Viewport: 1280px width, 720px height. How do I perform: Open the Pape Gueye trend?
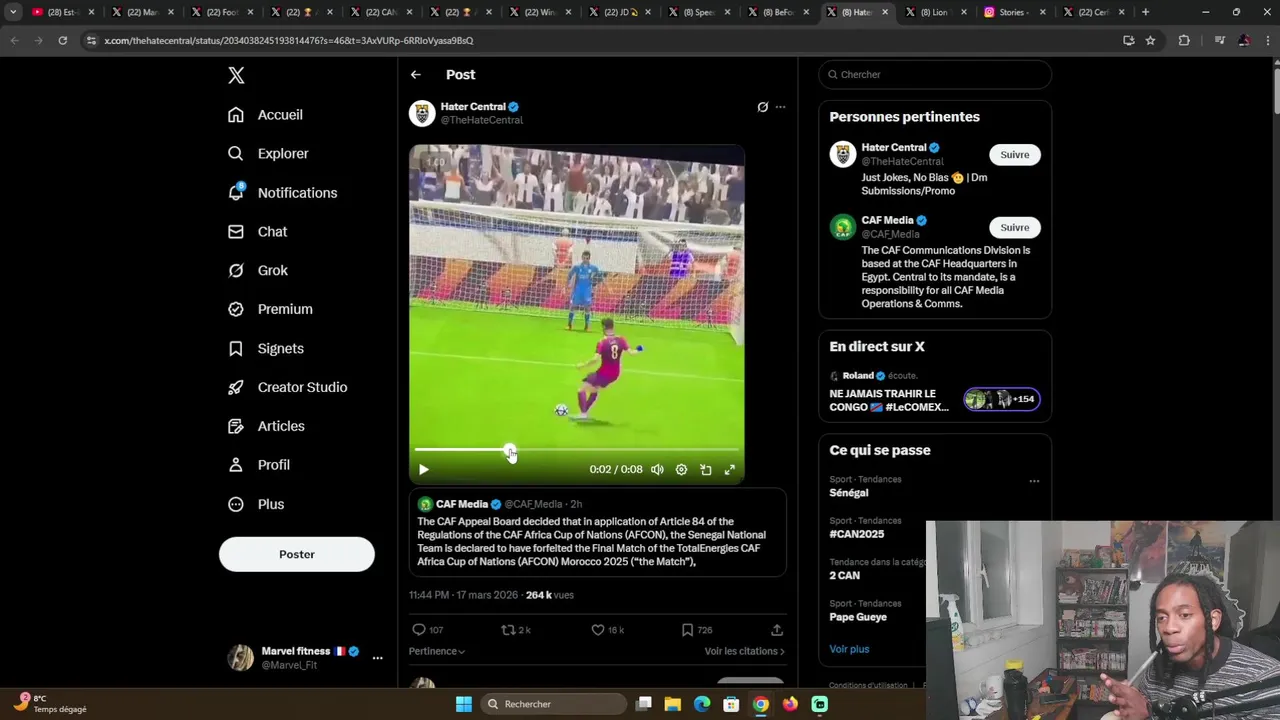[858, 617]
